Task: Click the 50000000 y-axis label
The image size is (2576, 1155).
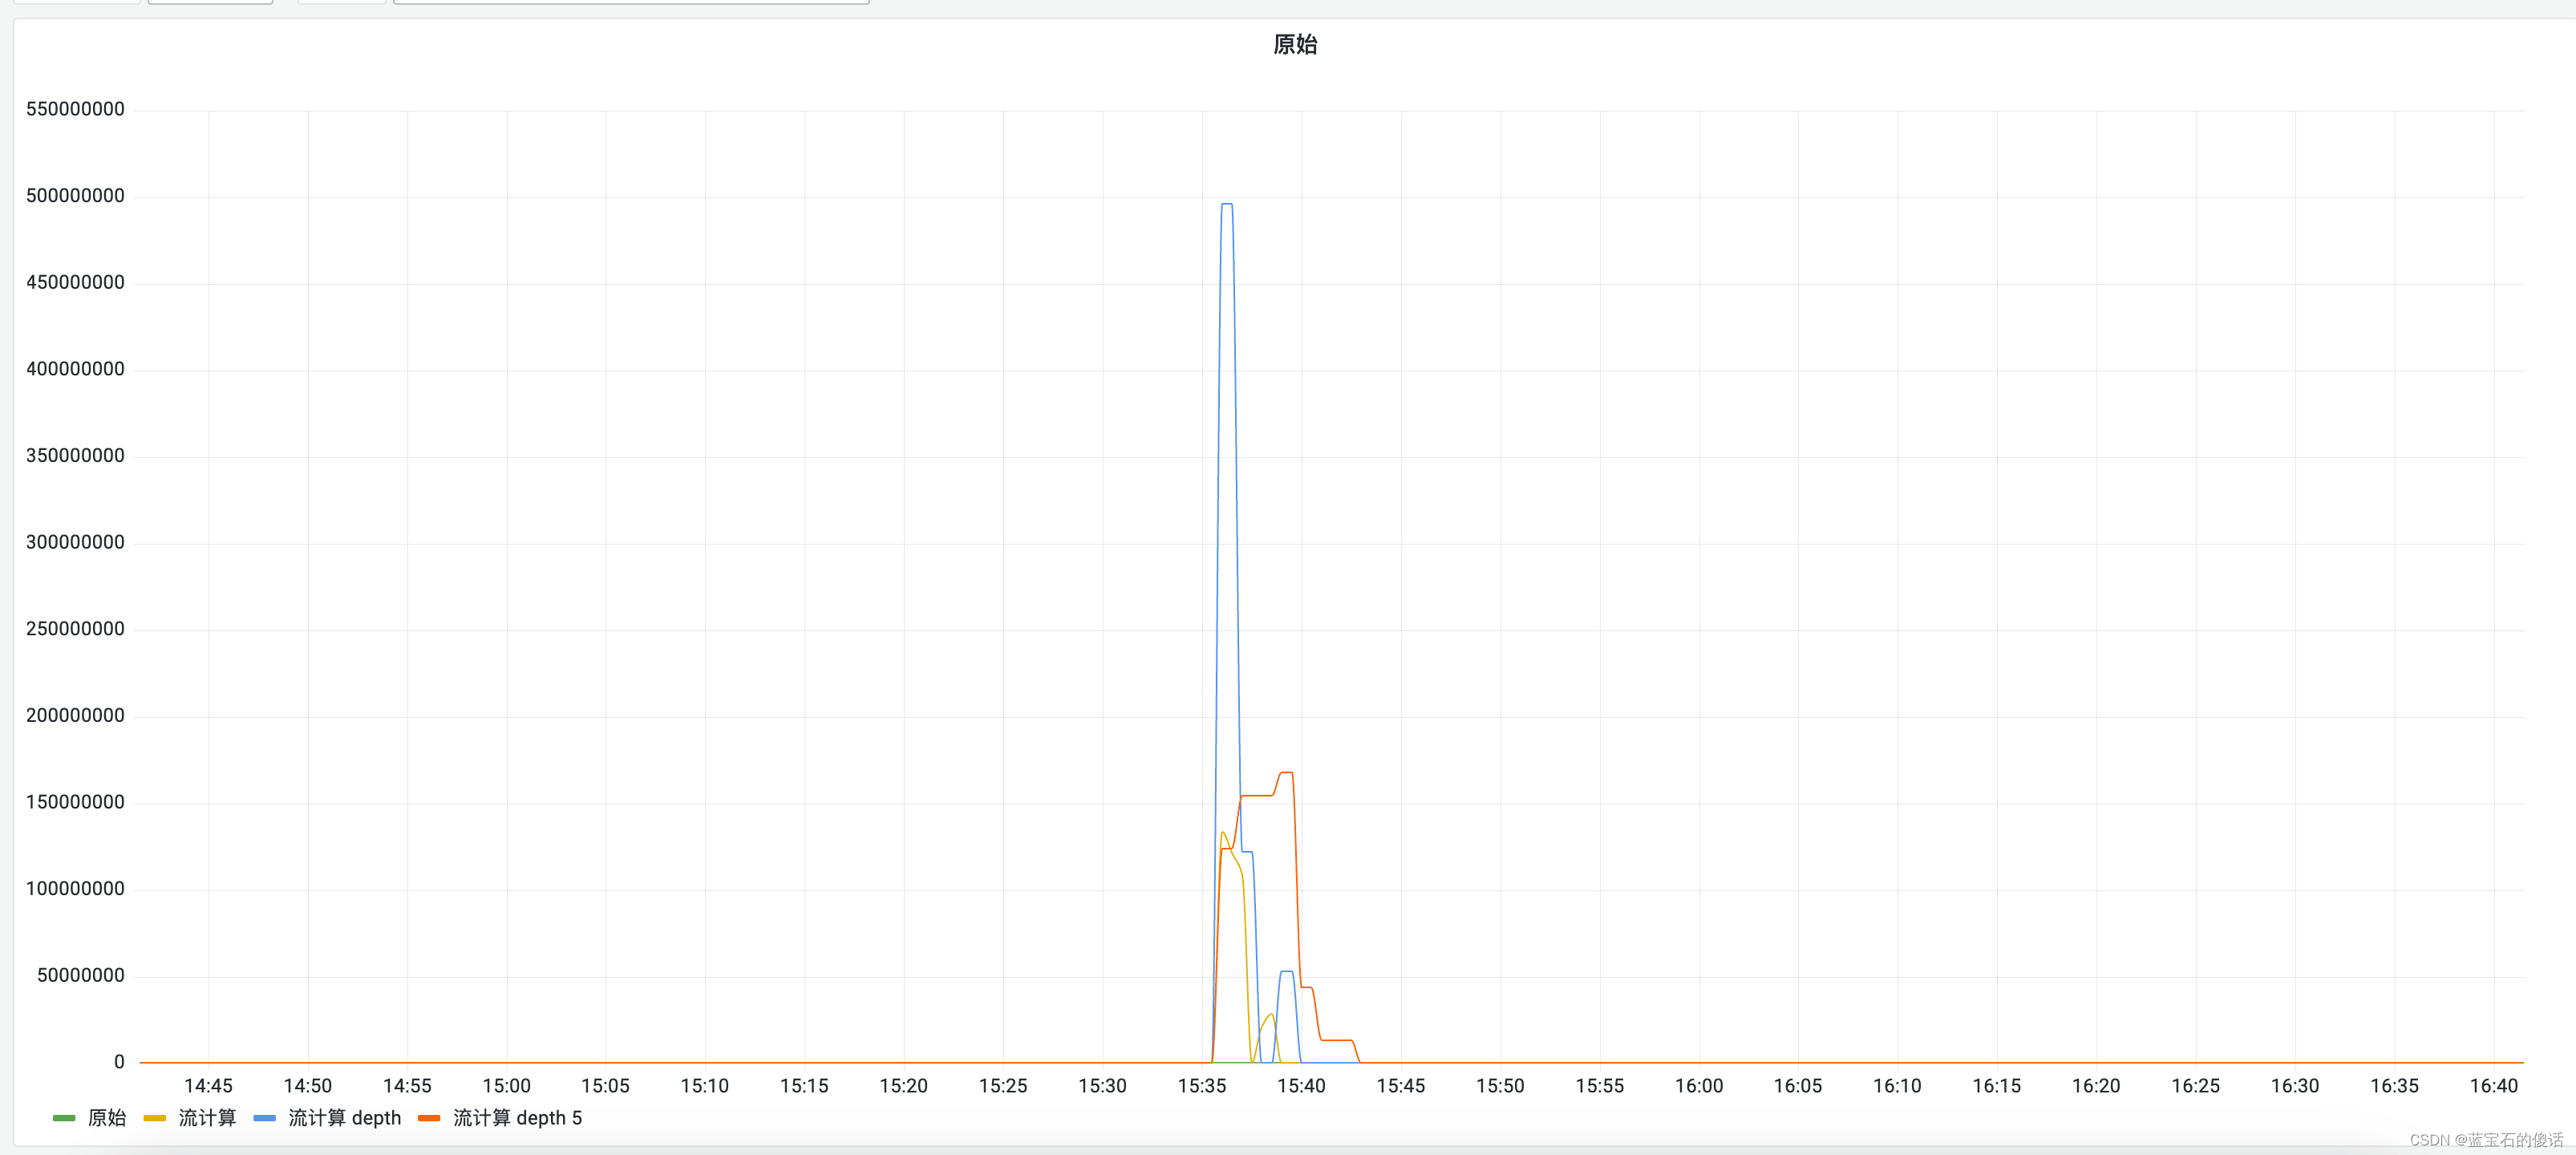Action: click(x=81, y=975)
